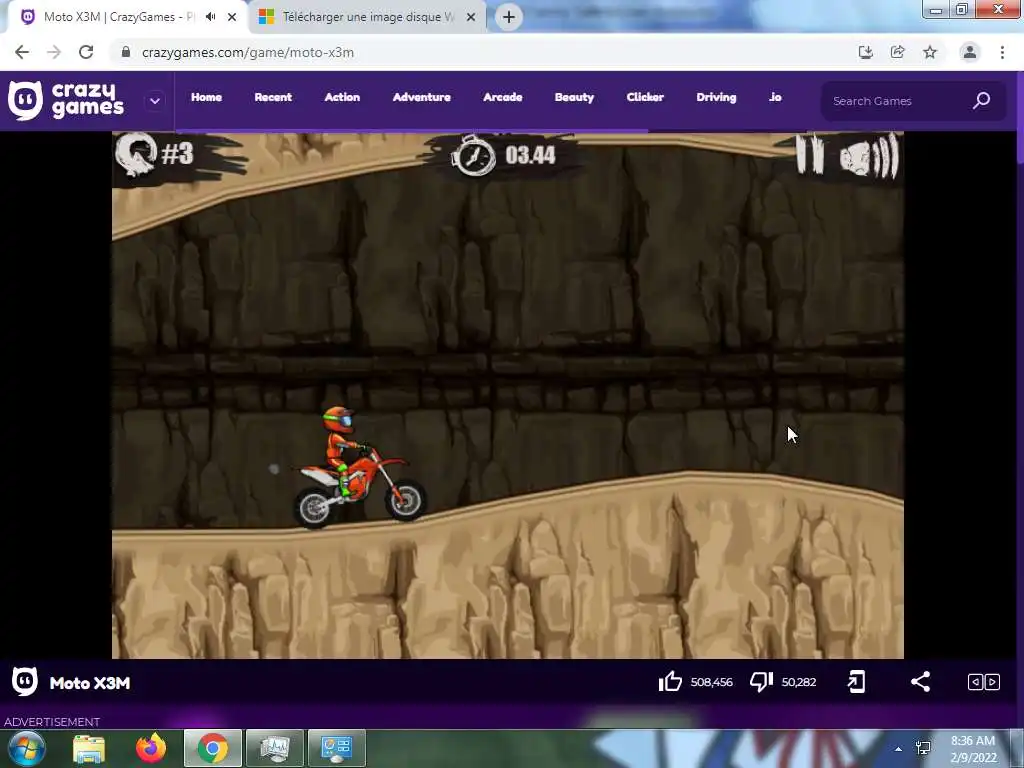Screen dimensions: 1024x768
Task: Open the resource monitor taskbar app
Action: [x=275, y=748]
